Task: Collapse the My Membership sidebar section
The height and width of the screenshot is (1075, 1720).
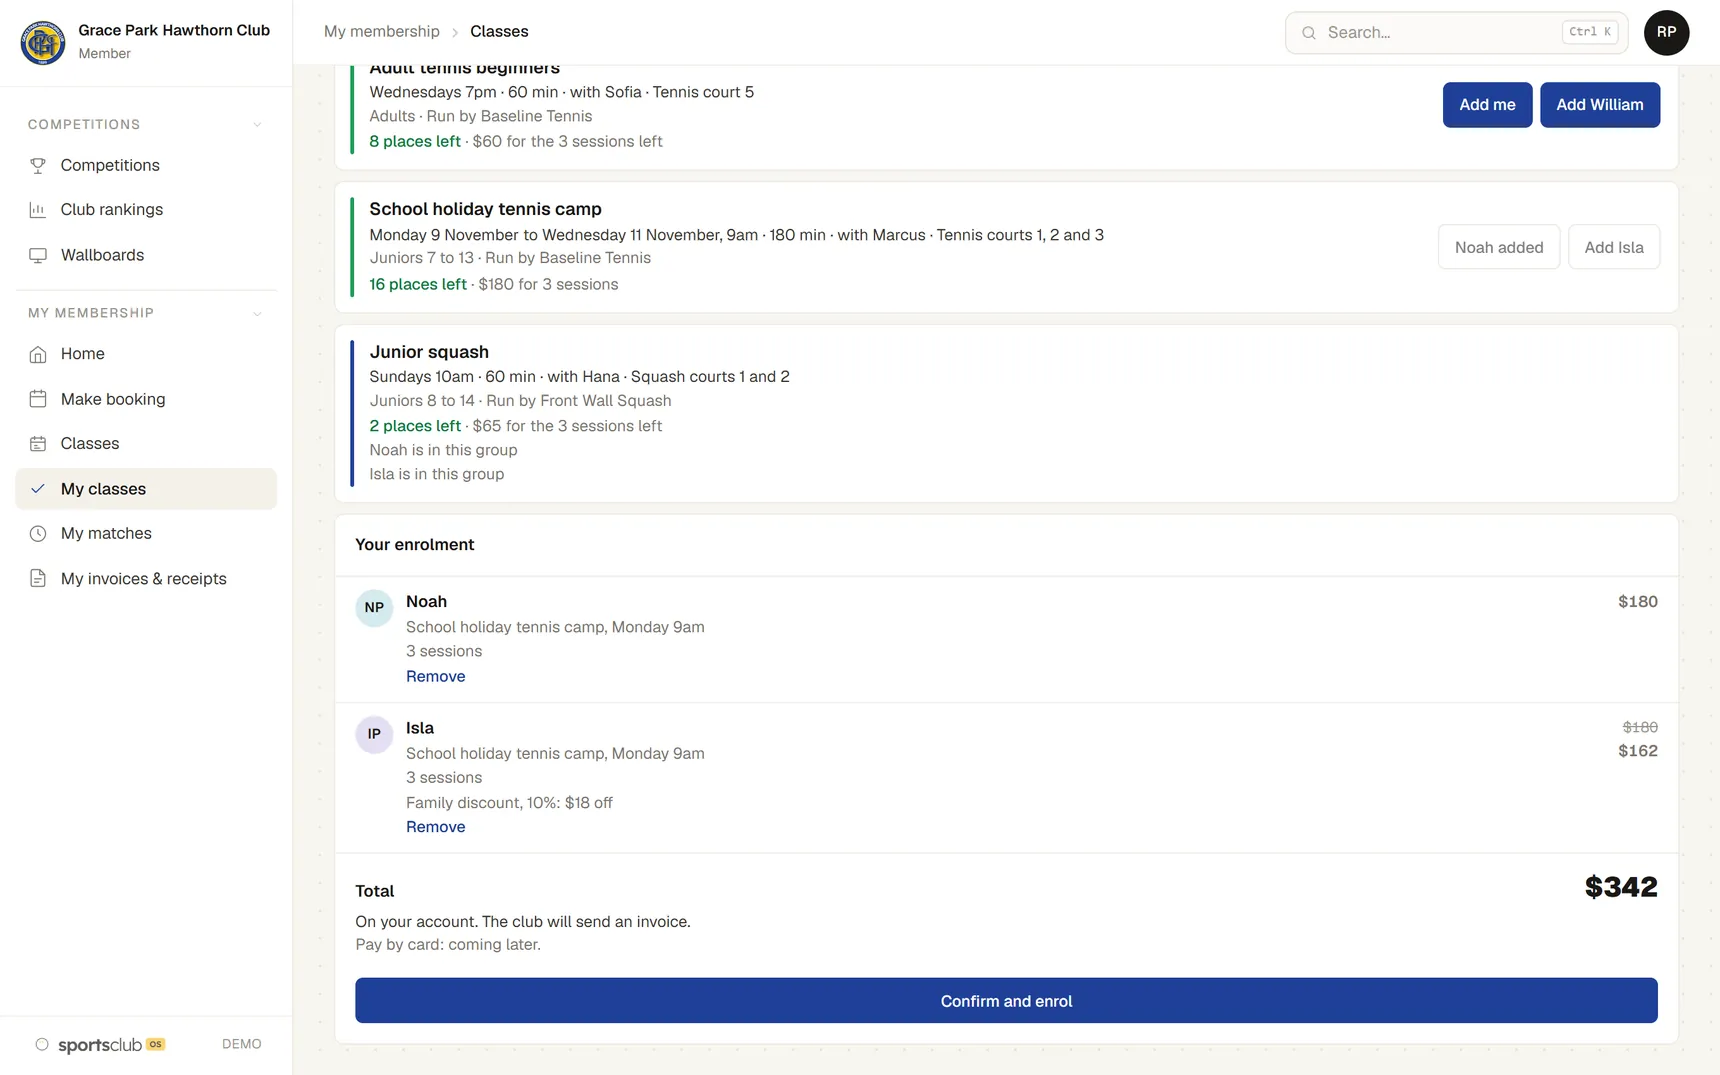Action: click(257, 313)
